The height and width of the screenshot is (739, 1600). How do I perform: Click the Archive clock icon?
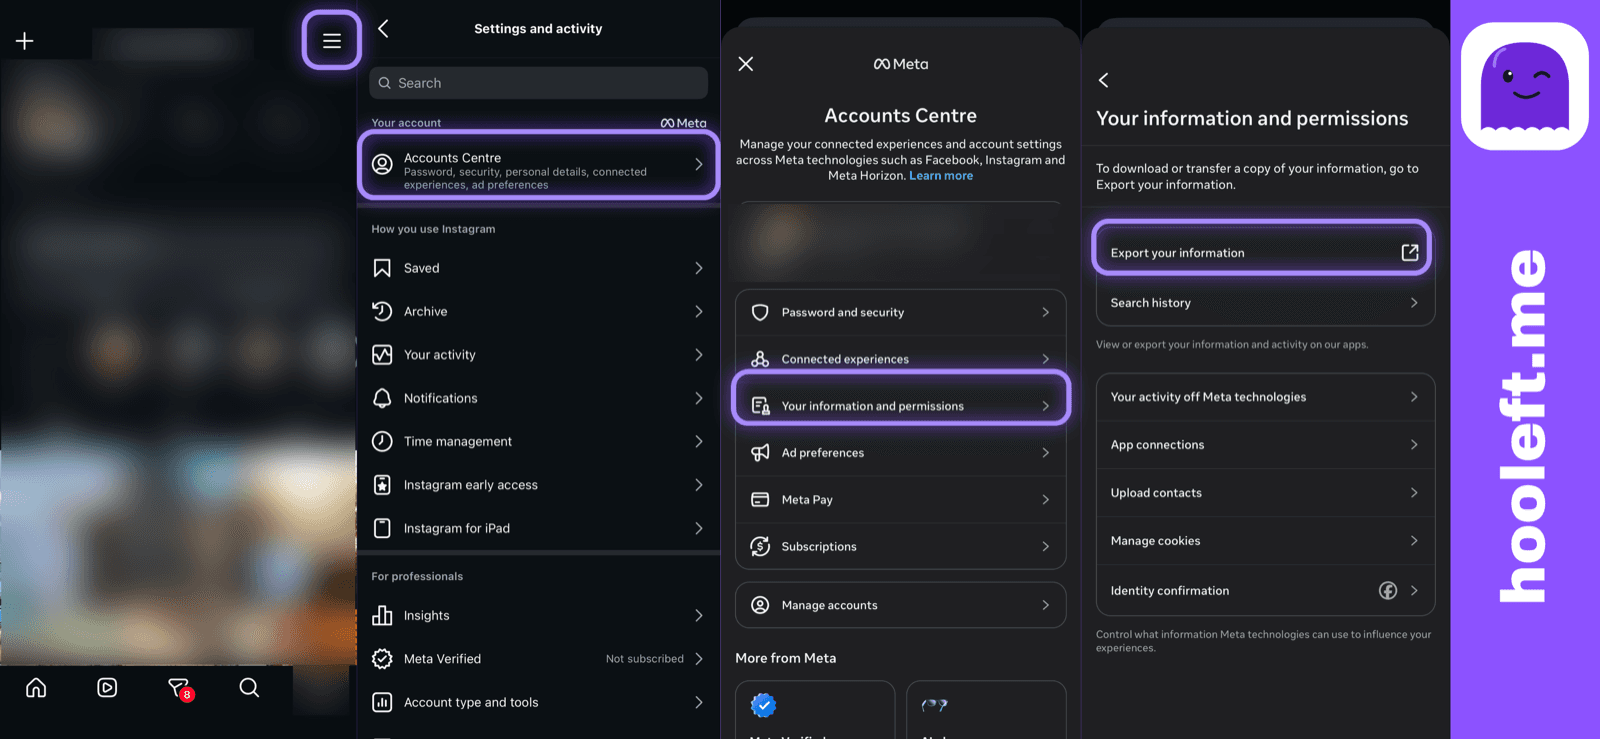pos(382,311)
